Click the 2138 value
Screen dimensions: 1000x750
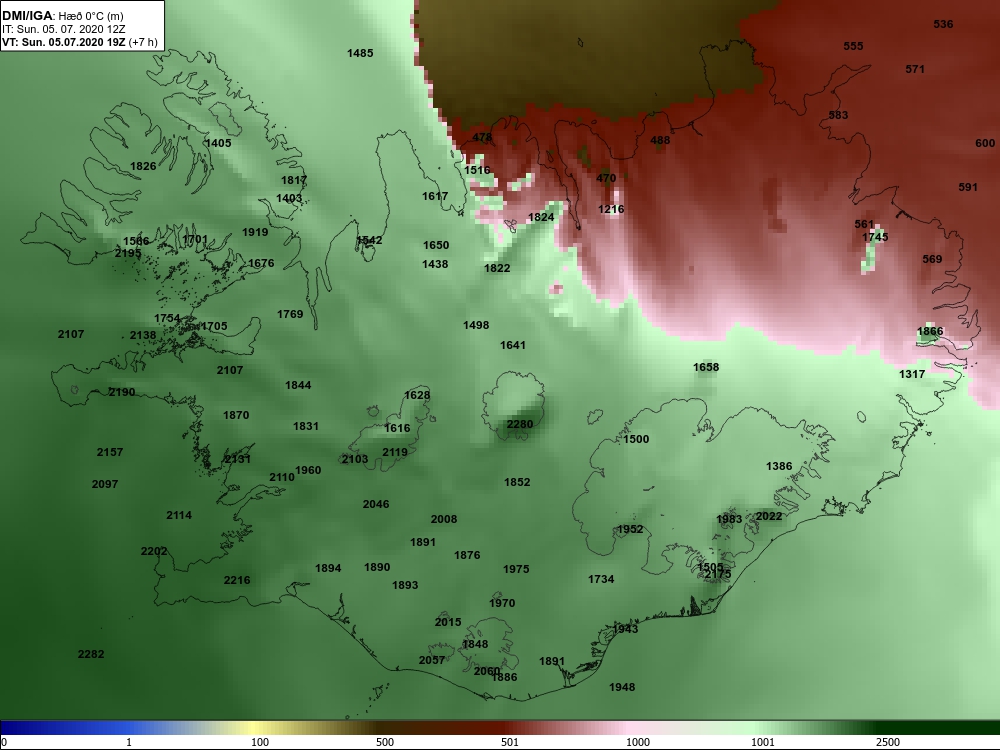pyautogui.click(x=143, y=335)
